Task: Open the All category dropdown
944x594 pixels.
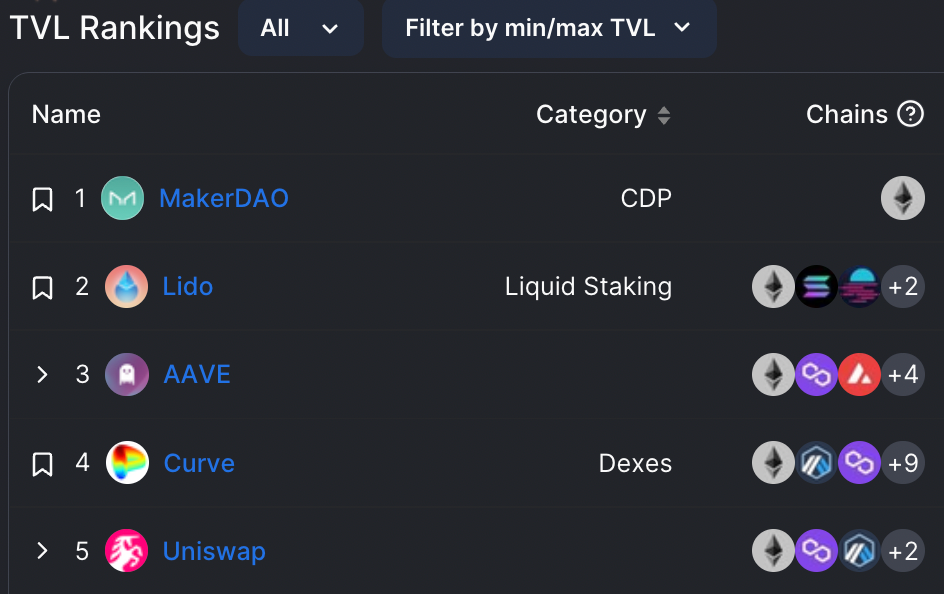Action: [x=300, y=28]
